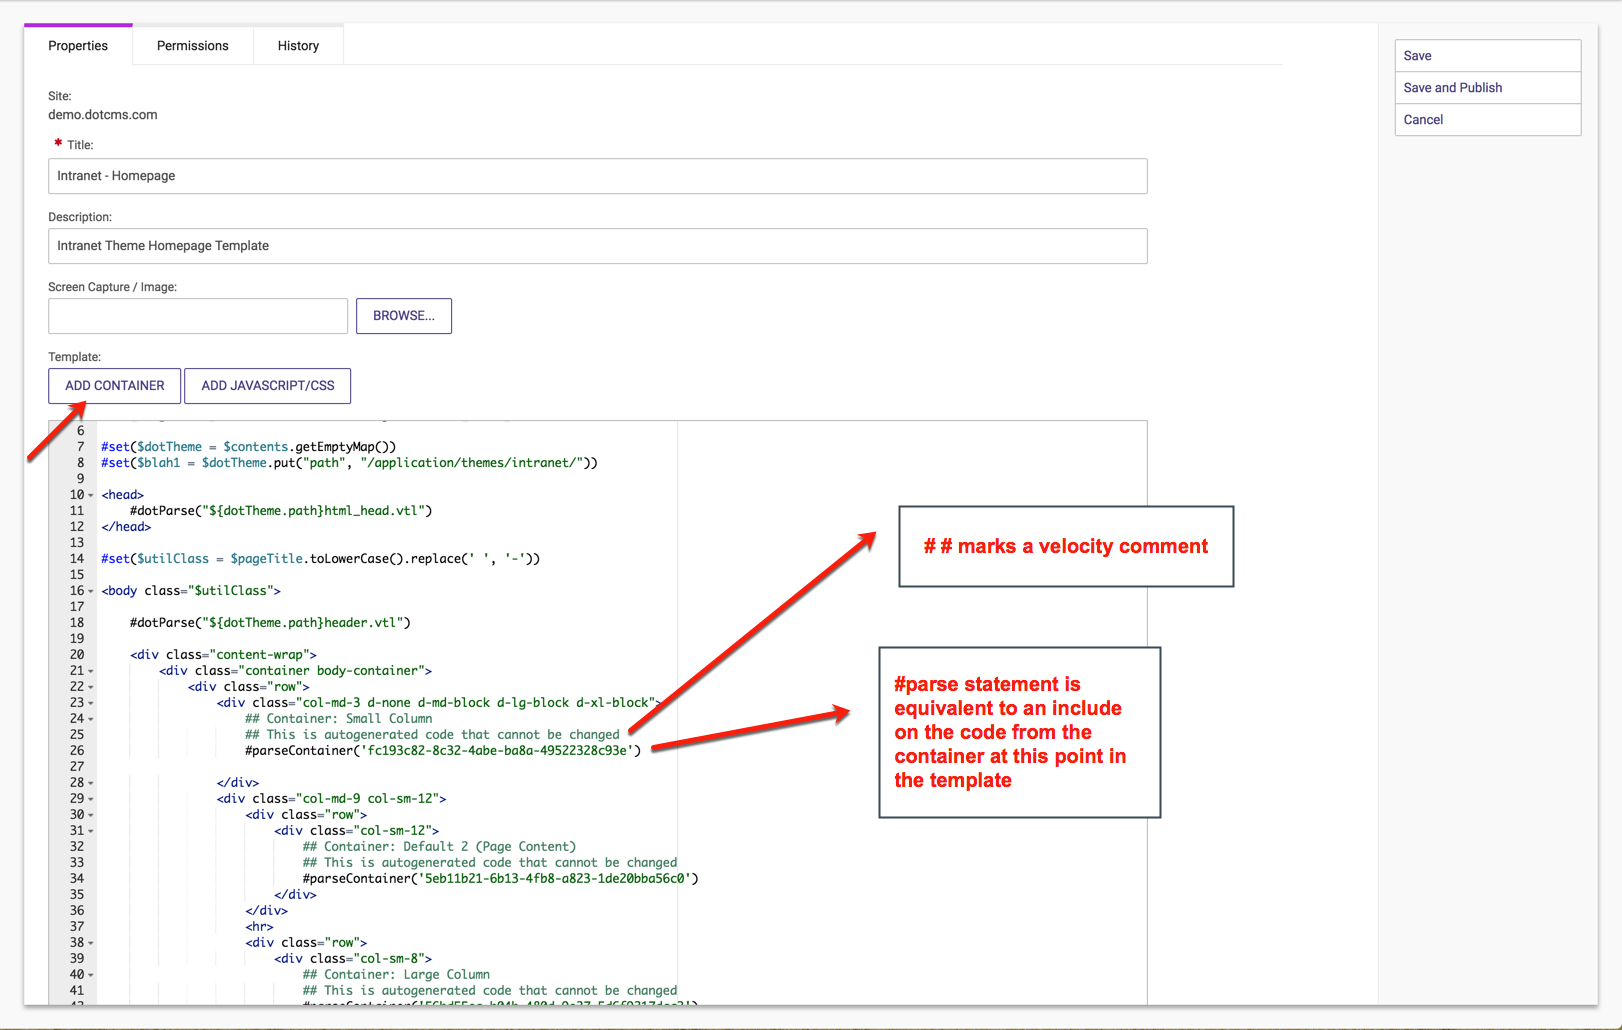Collapse the row div at line 38
The height and width of the screenshot is (1030, 1622).
click(91, 944)
